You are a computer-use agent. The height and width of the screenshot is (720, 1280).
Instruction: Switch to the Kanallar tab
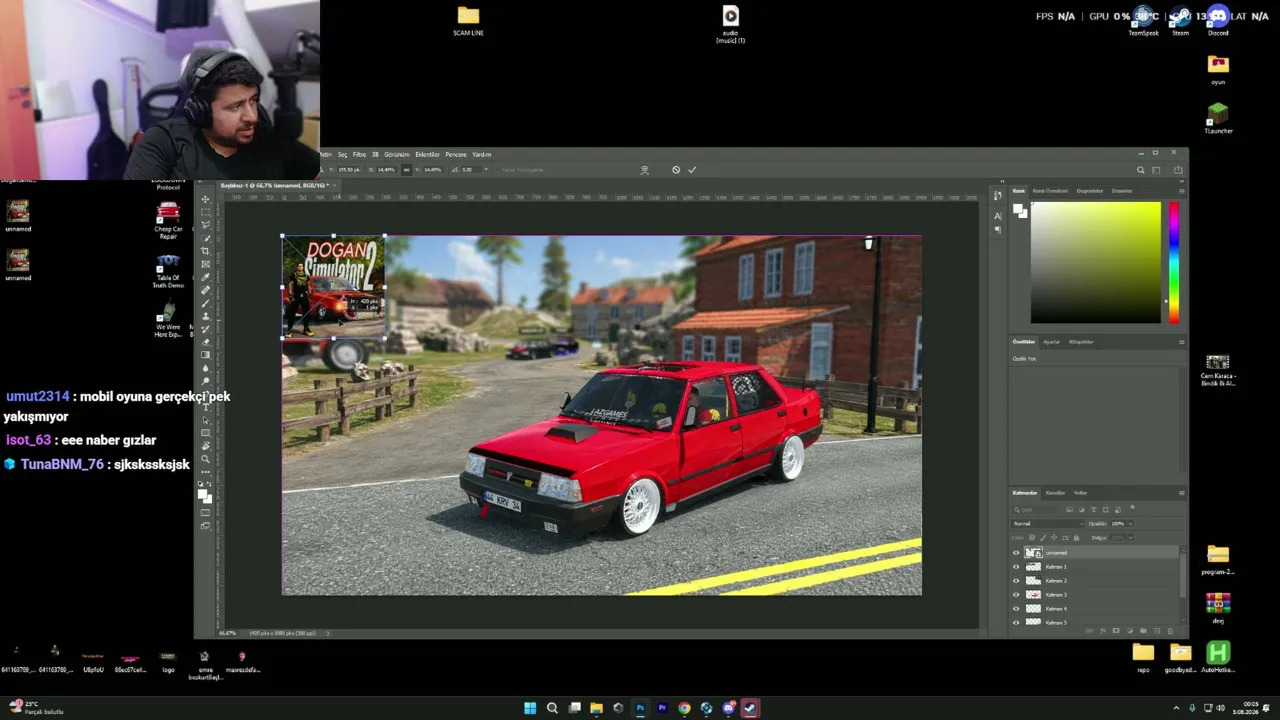[x=1055, y=493]
